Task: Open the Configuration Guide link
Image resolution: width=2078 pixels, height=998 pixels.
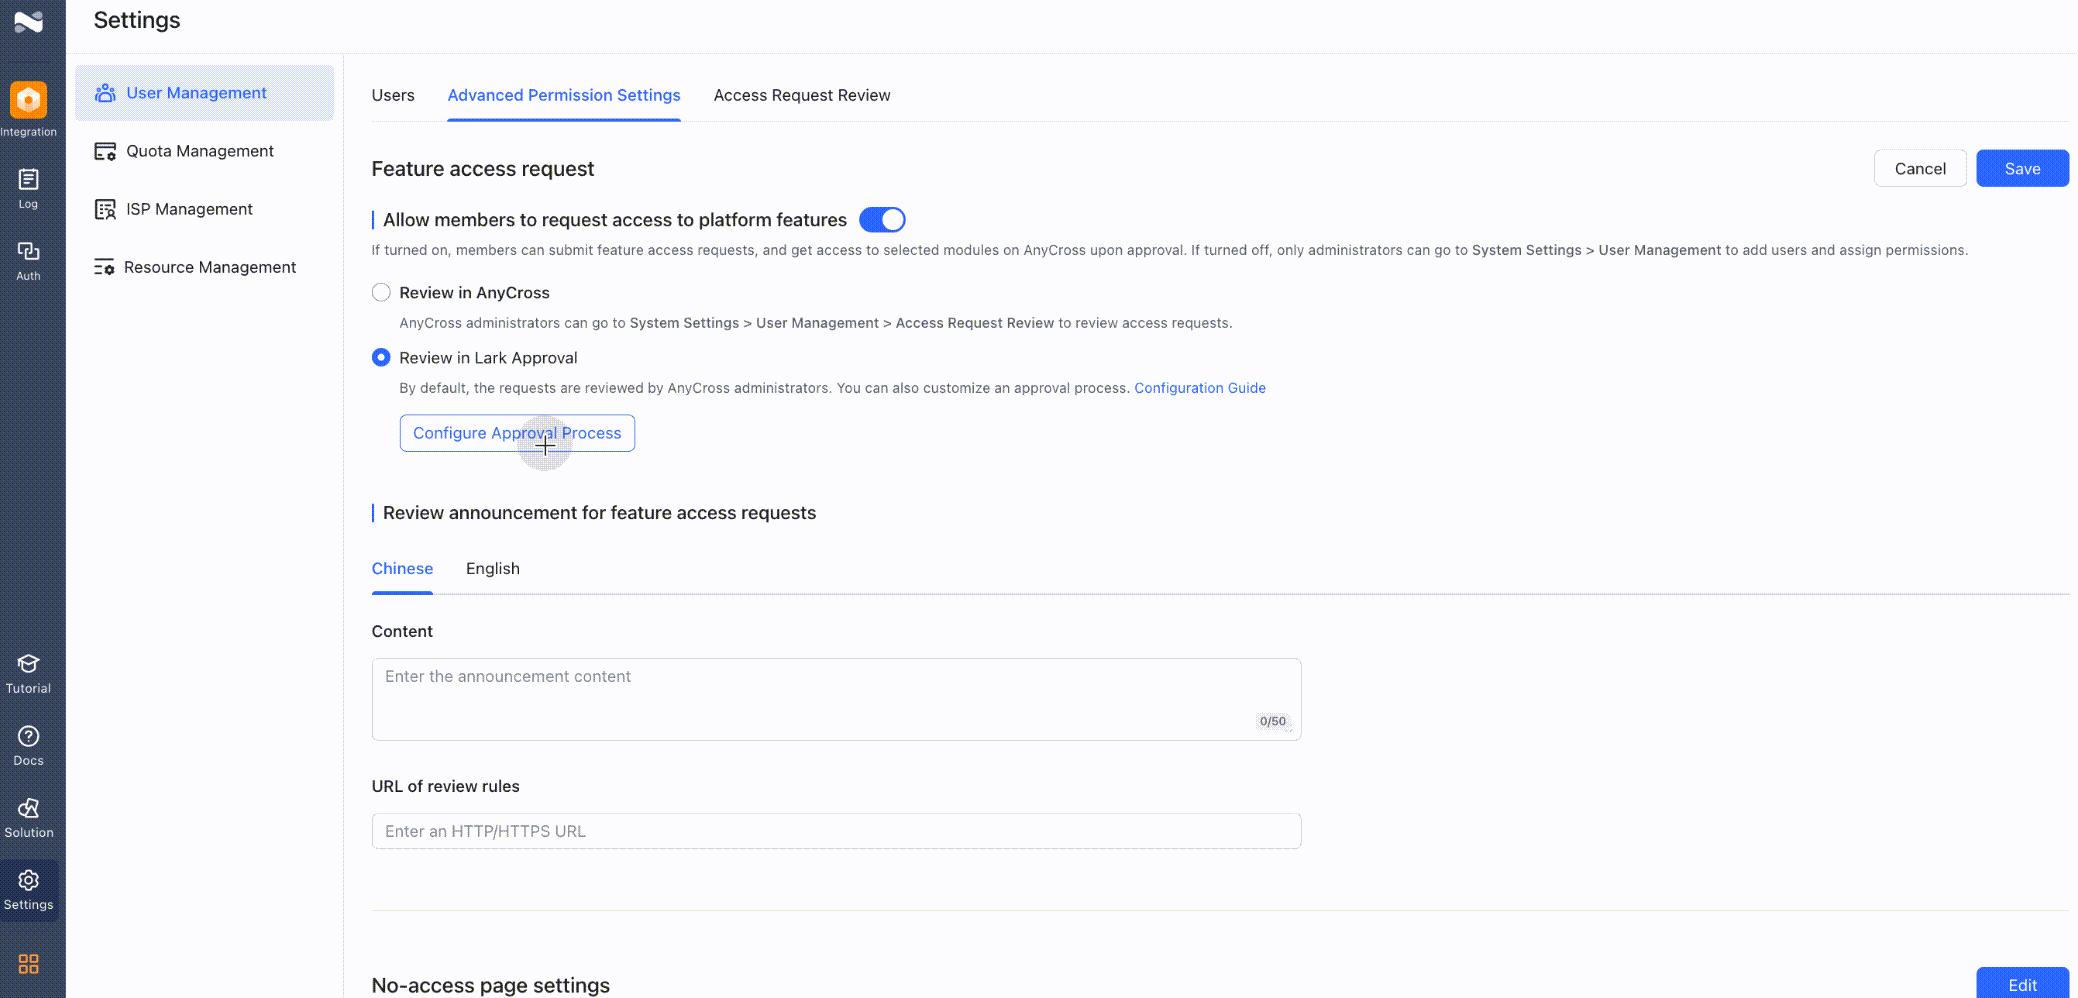Action: (x=1199, y=388)
